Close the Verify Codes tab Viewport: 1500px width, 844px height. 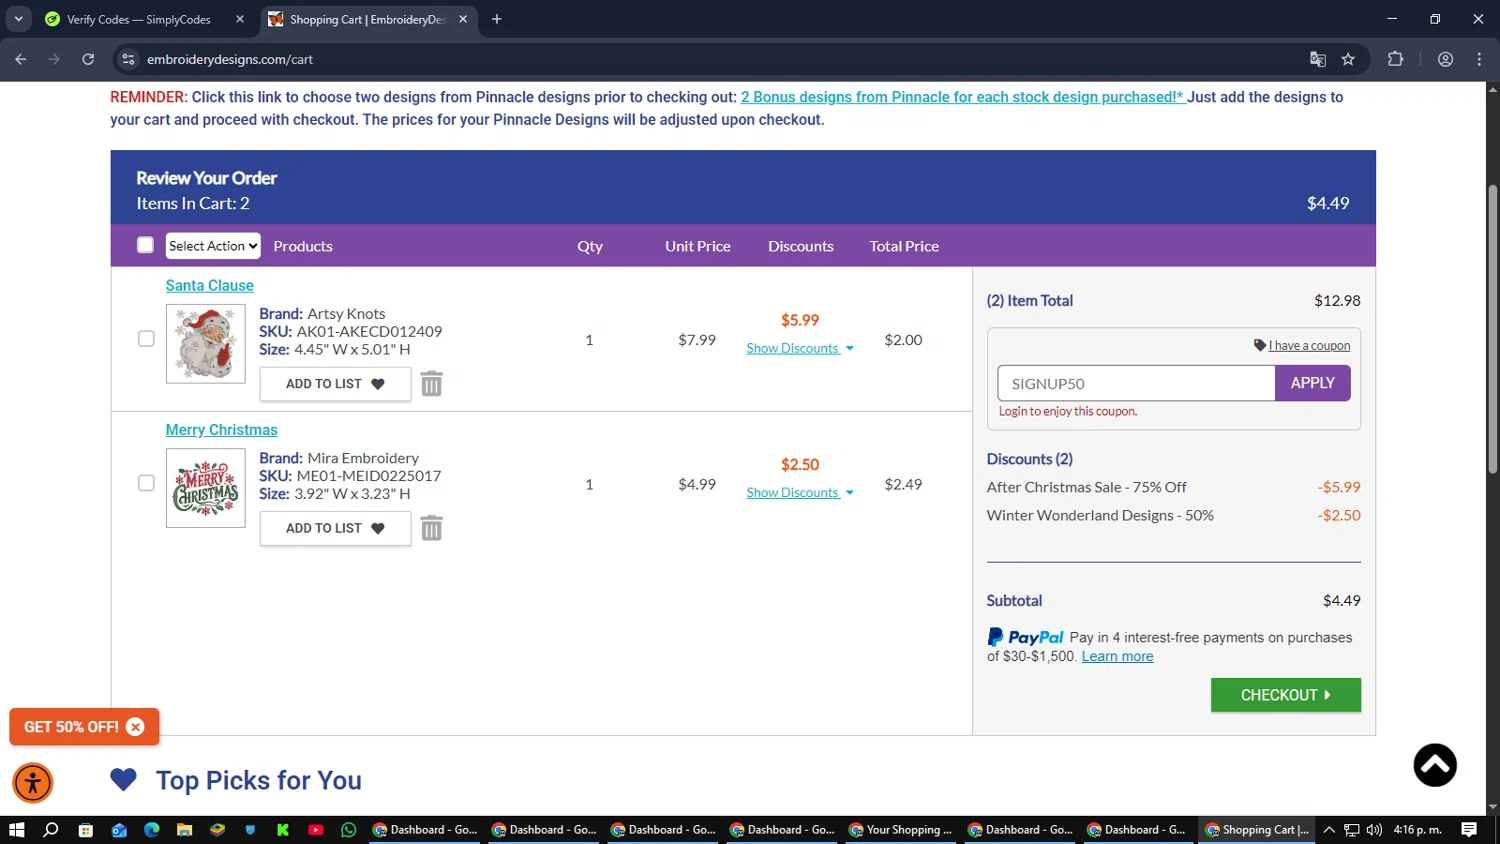pyautogui.click(x=240, y=19)
